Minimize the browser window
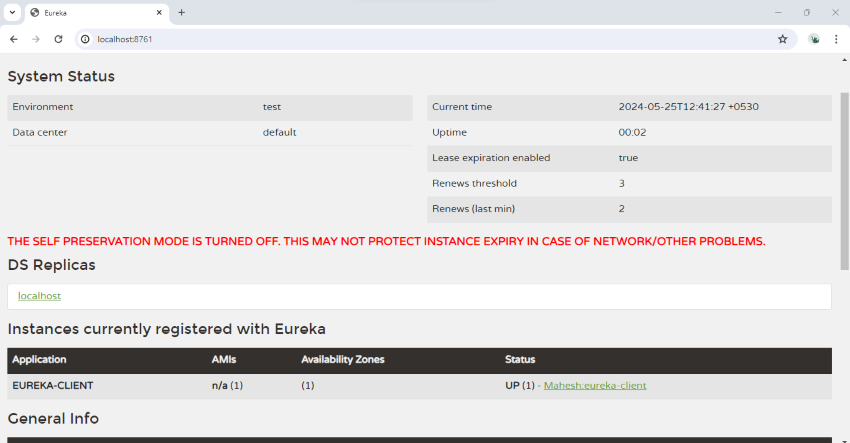 coord(778,12)
